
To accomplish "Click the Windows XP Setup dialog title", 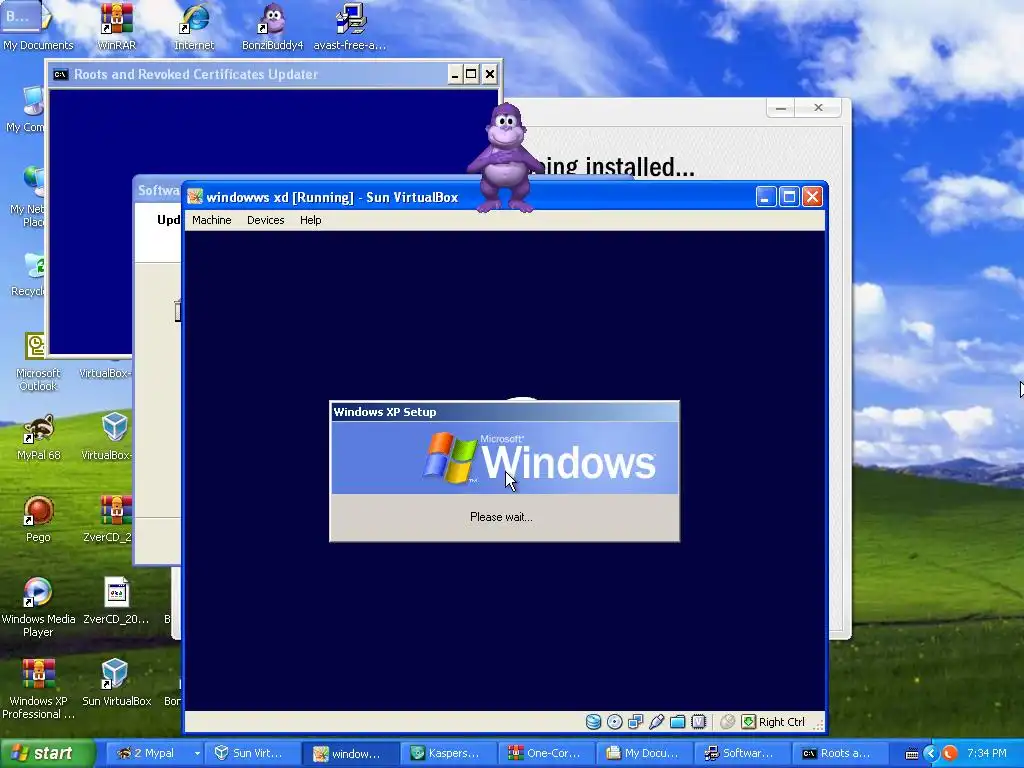I will click(385, 412).
